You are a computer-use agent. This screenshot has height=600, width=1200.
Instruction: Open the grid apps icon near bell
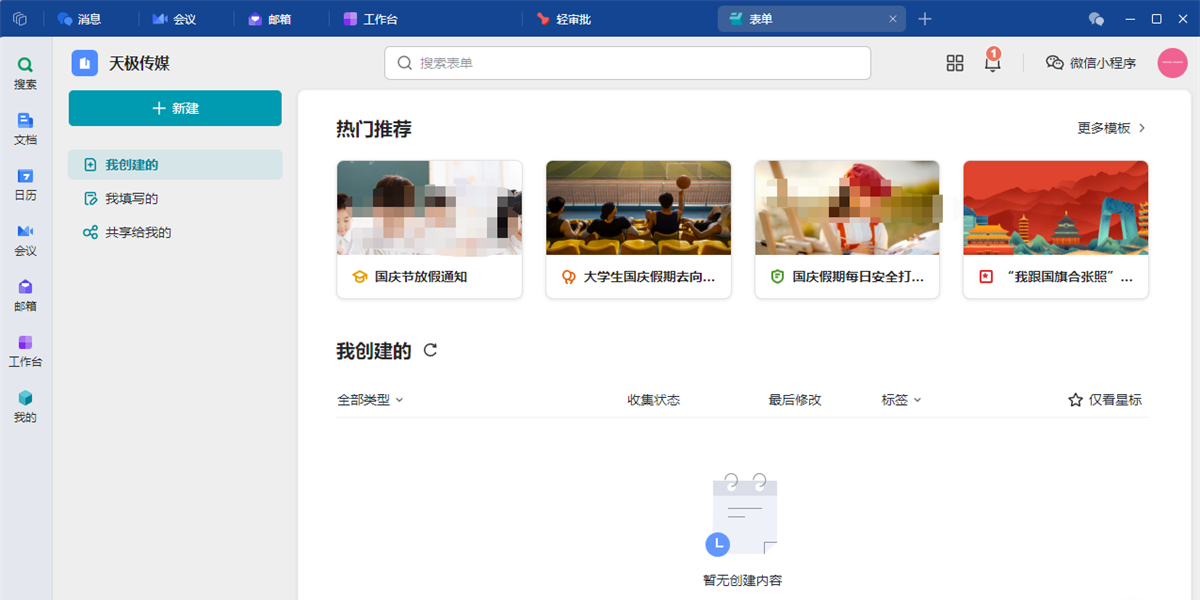pyautogui.click(x=955, y=63)
